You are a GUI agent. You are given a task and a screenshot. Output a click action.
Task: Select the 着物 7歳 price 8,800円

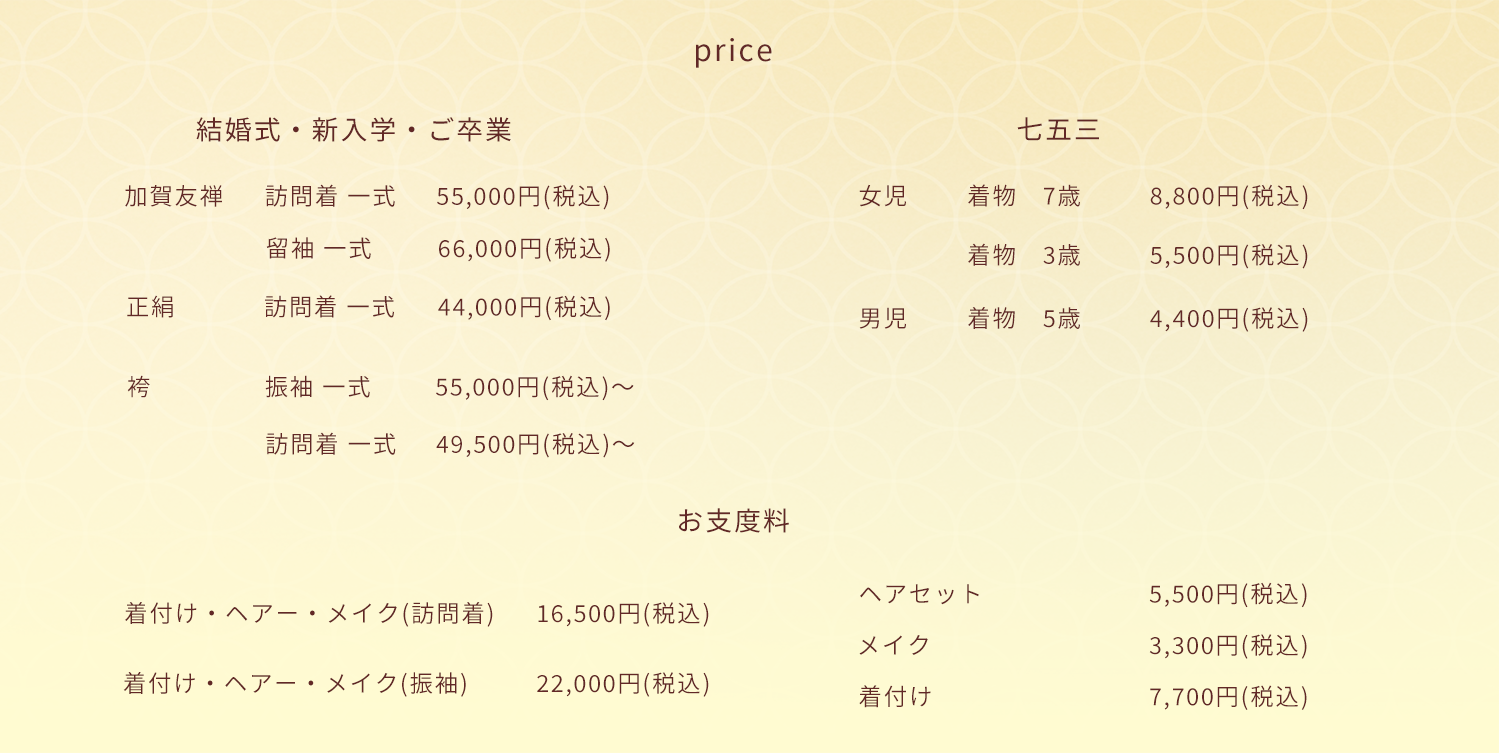click(1229, 196)
